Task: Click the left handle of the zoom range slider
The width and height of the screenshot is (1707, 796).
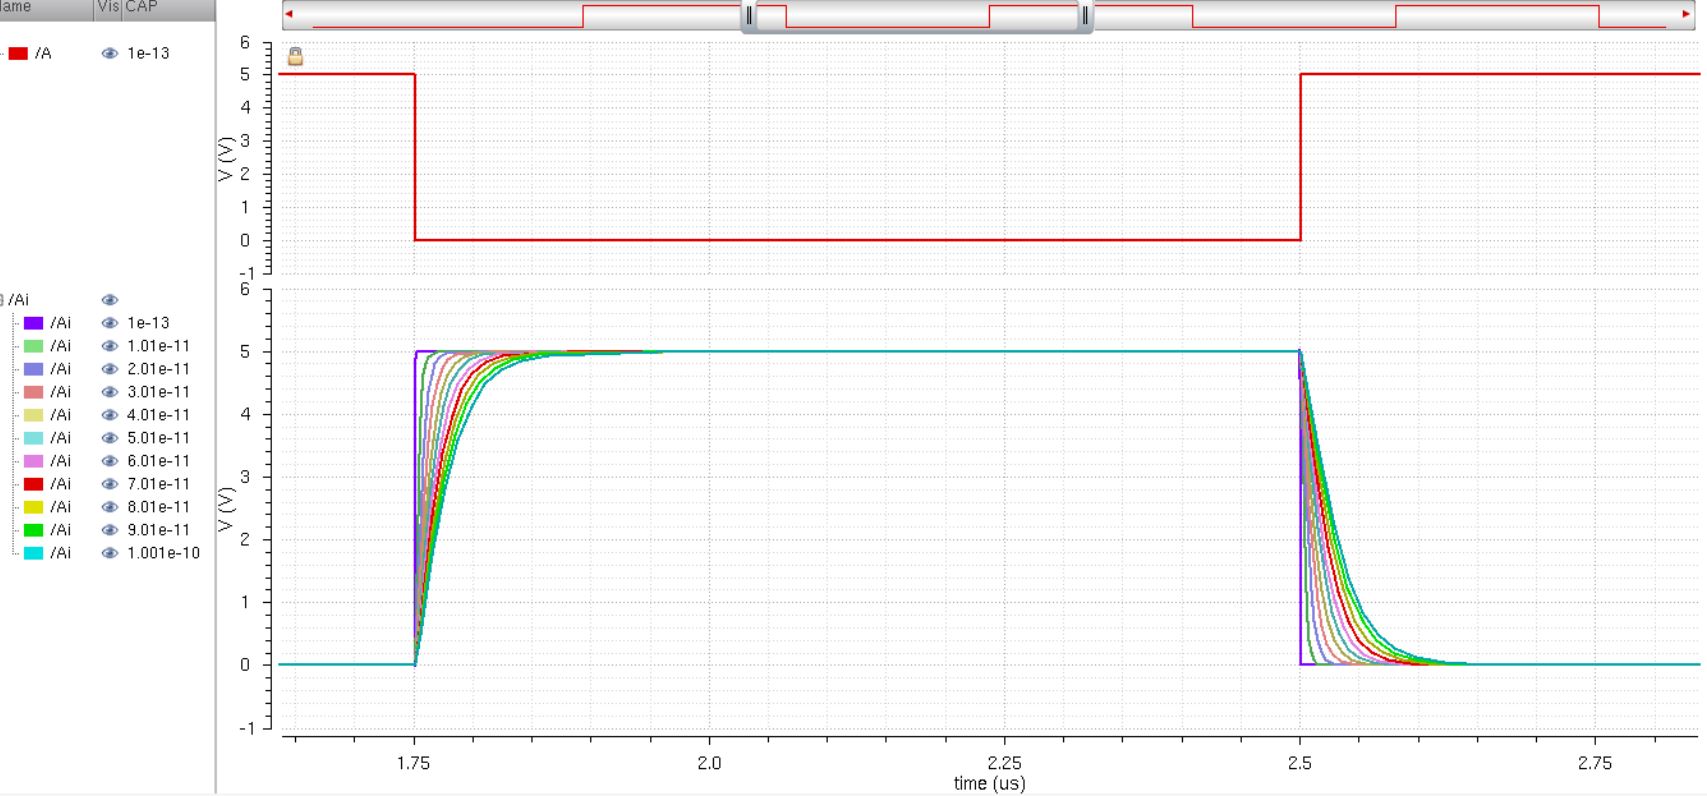Action: [749, 16]
